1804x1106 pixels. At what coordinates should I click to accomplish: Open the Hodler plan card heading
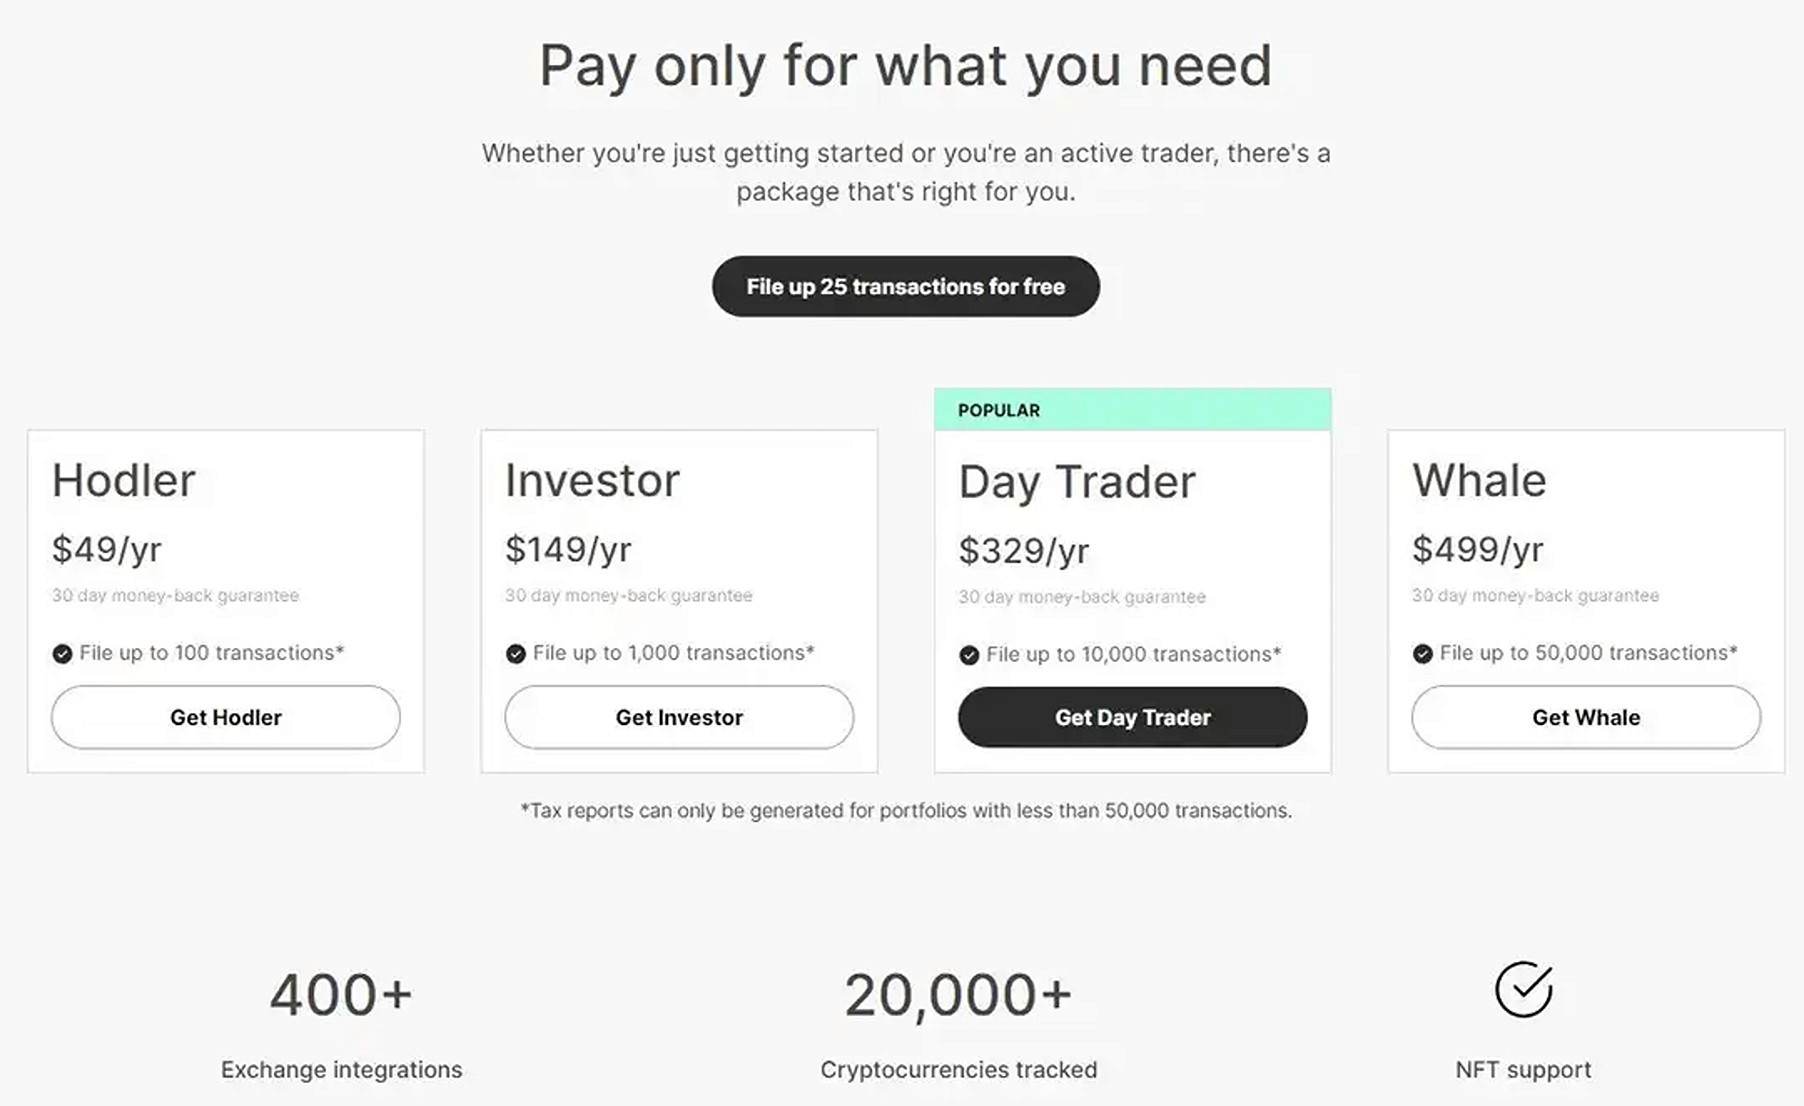(122, 480)
